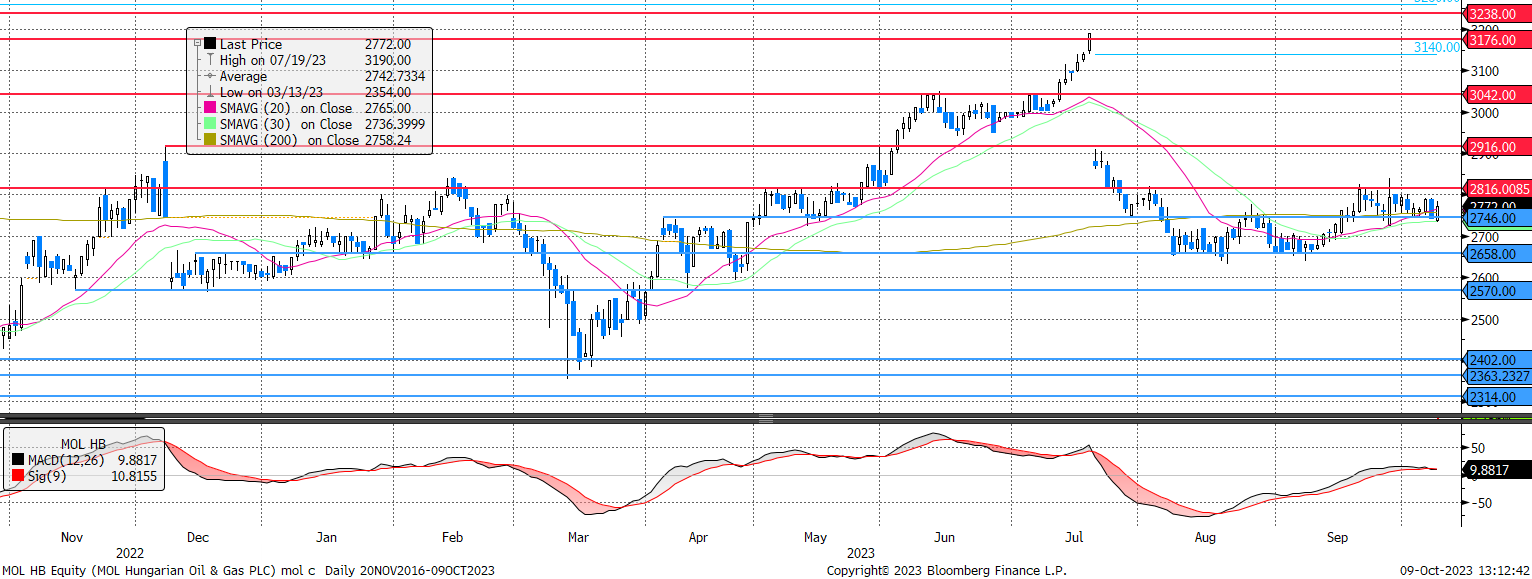
Task: Click the Nov month axis label
Action: click(72, 537)
